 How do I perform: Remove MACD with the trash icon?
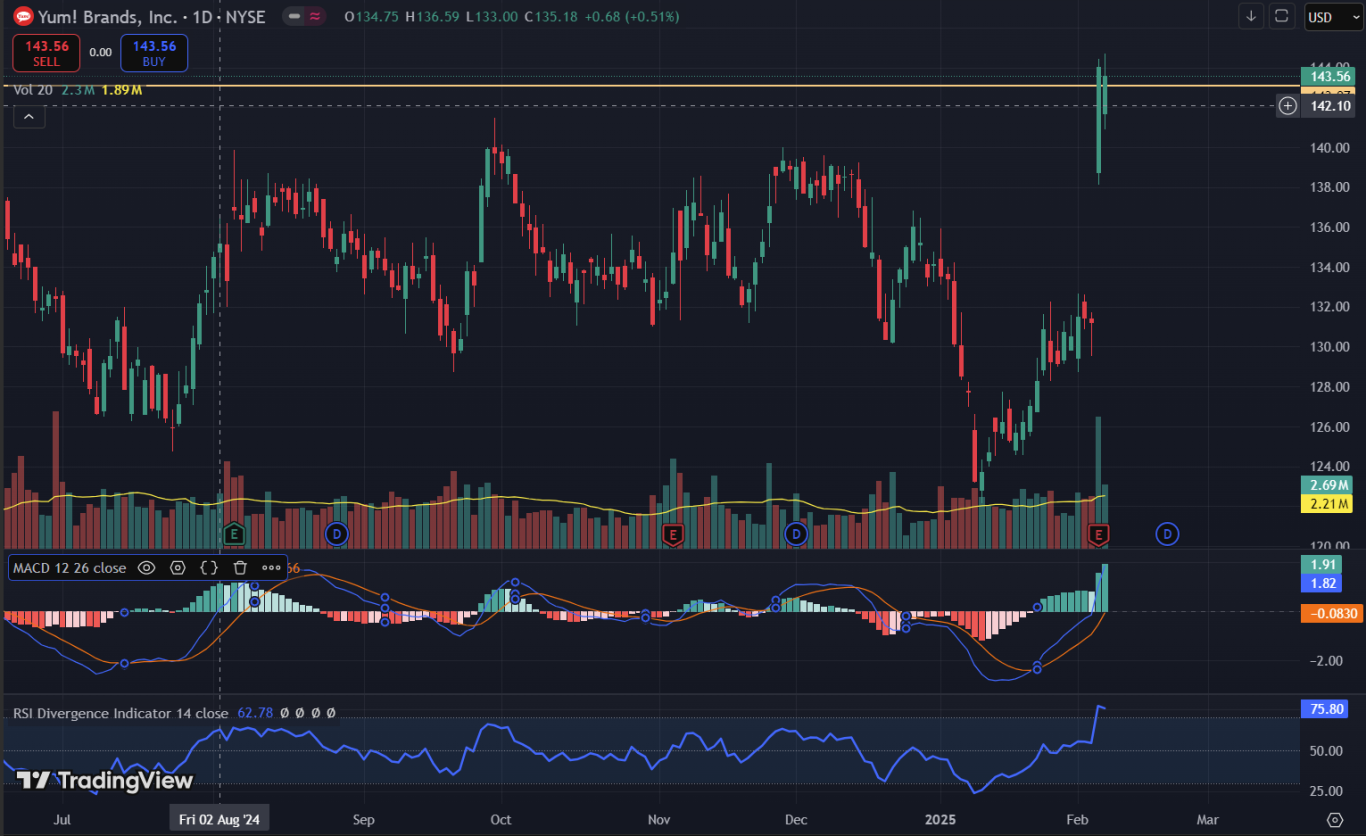pos(240,568)
